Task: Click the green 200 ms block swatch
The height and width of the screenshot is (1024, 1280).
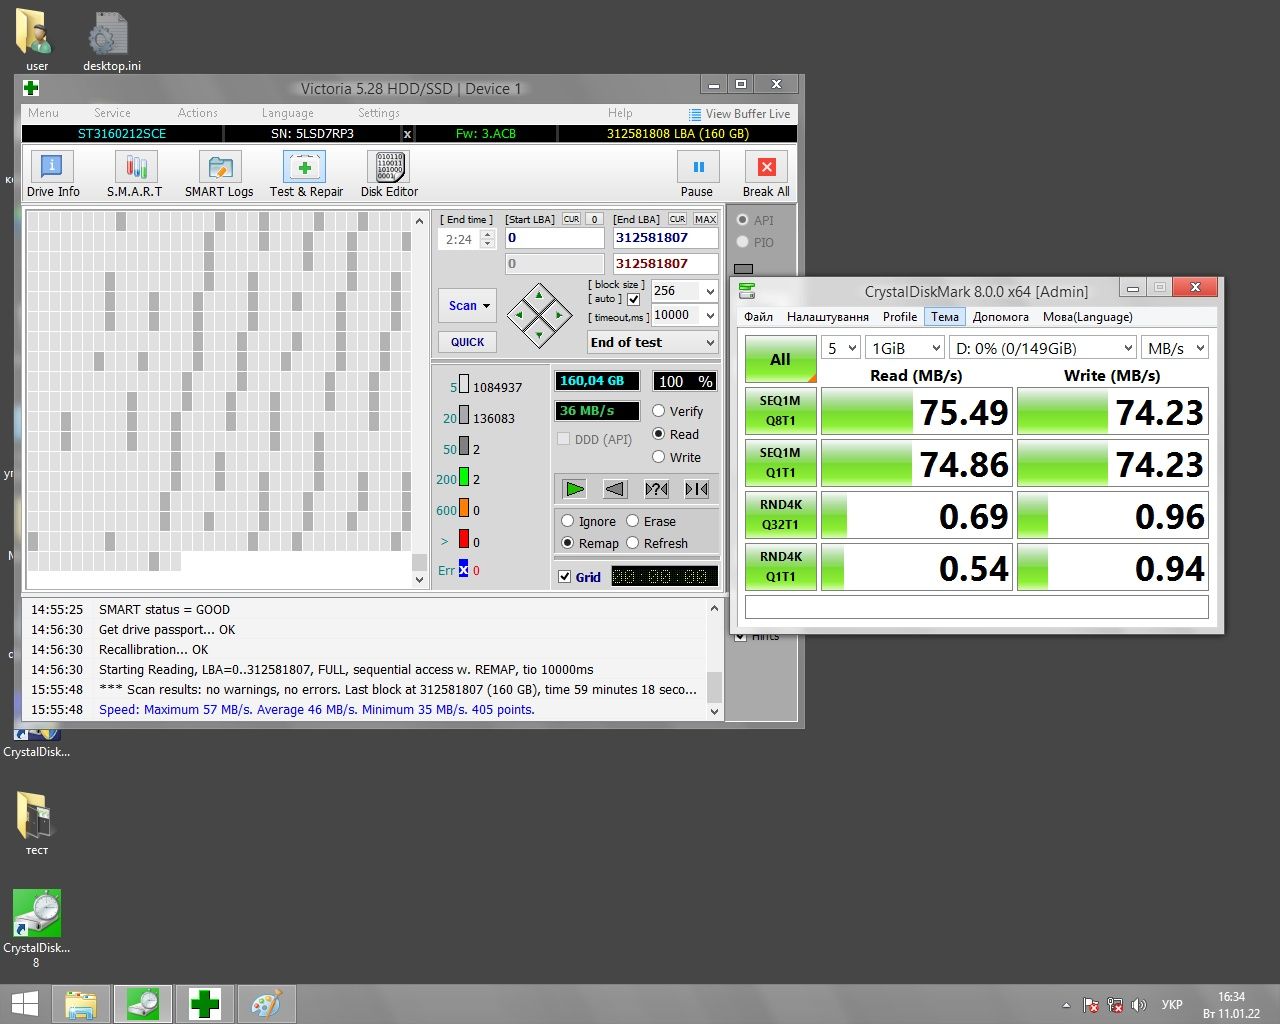Action: pos(464,478)
